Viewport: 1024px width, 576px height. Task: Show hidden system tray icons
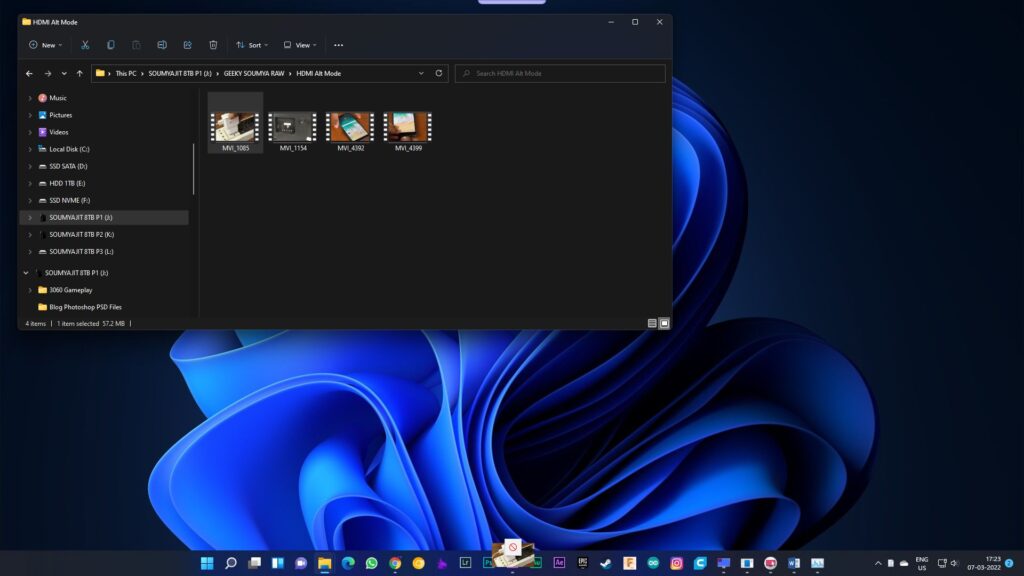[x=878, y=563]
